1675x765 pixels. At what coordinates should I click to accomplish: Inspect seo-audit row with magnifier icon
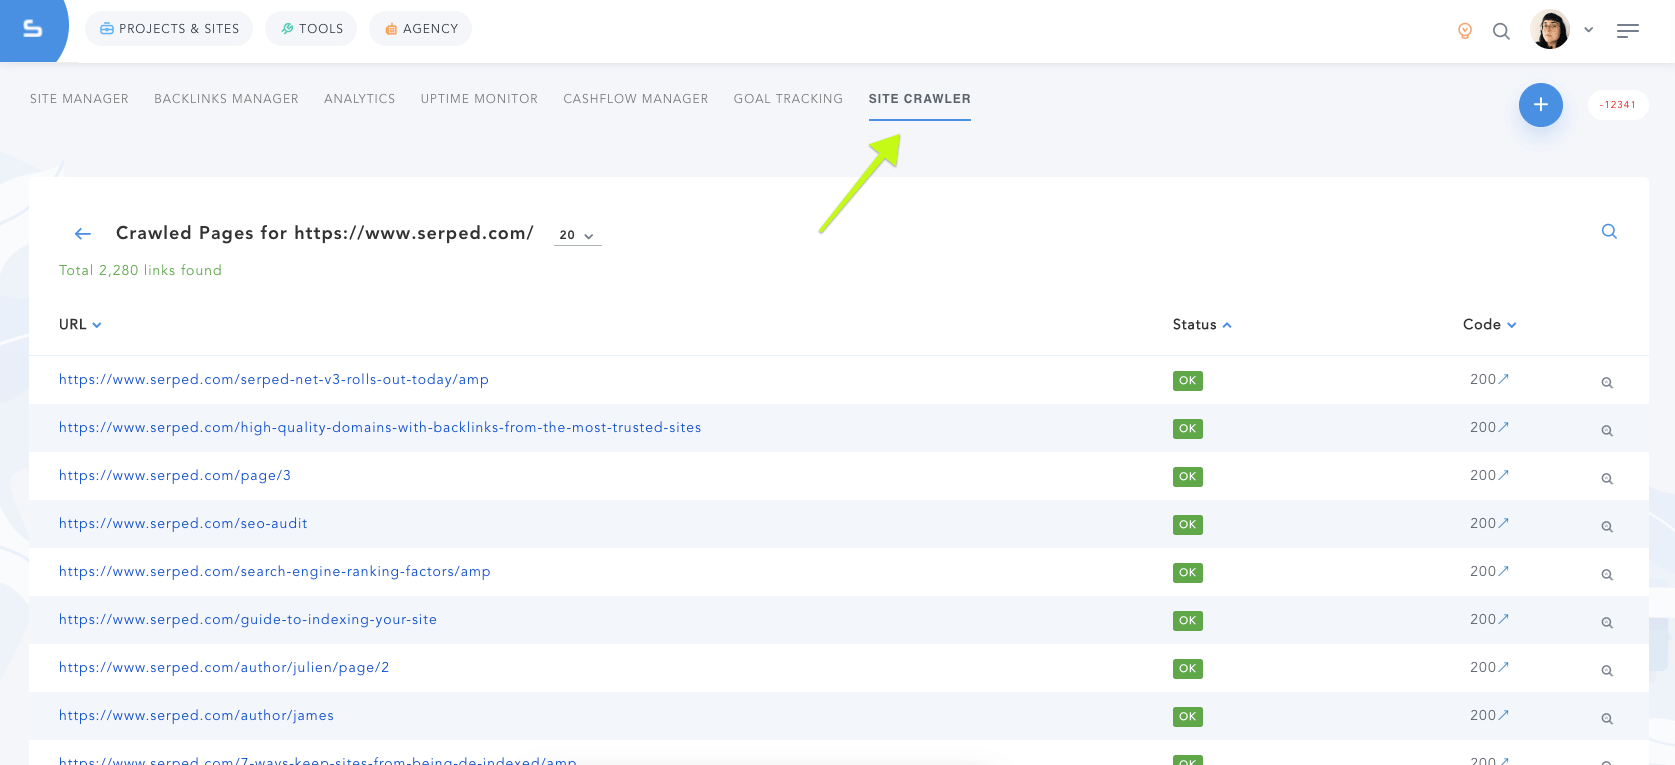click(x=1607, y=527)
